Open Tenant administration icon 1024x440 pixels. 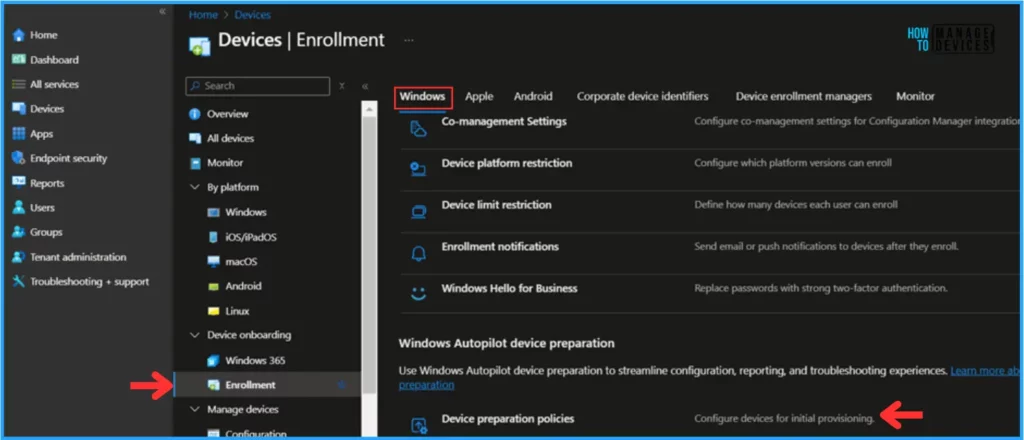pyautogui.click(x=18, y=257)
